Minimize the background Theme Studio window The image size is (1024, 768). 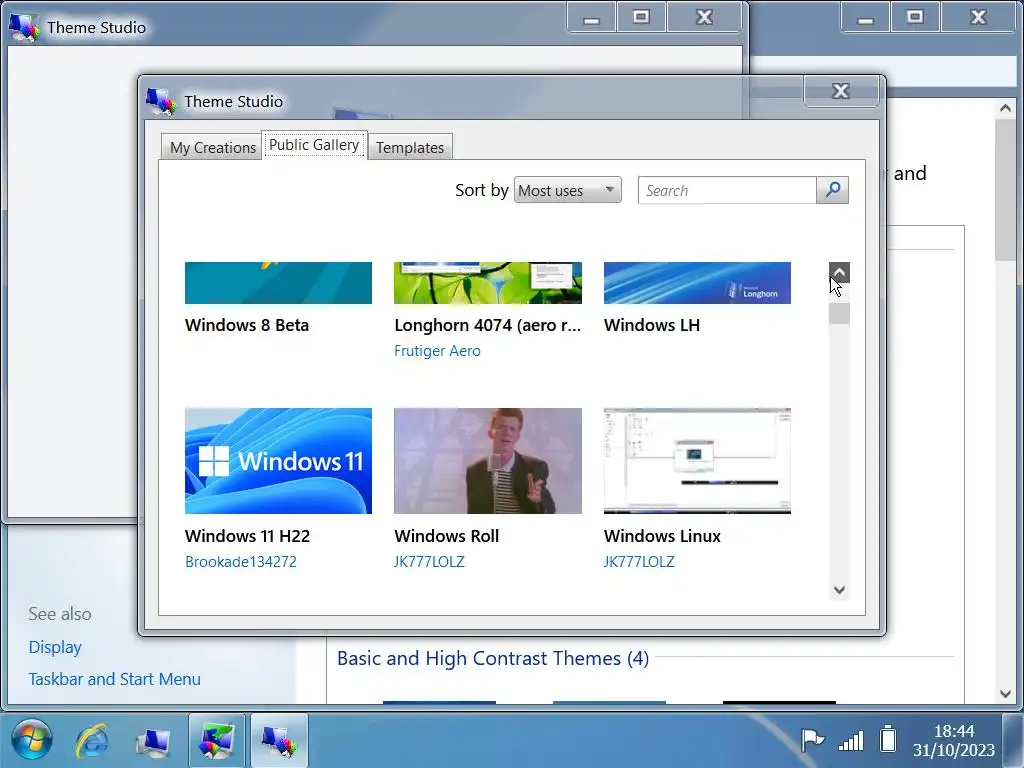pos(592,17)
